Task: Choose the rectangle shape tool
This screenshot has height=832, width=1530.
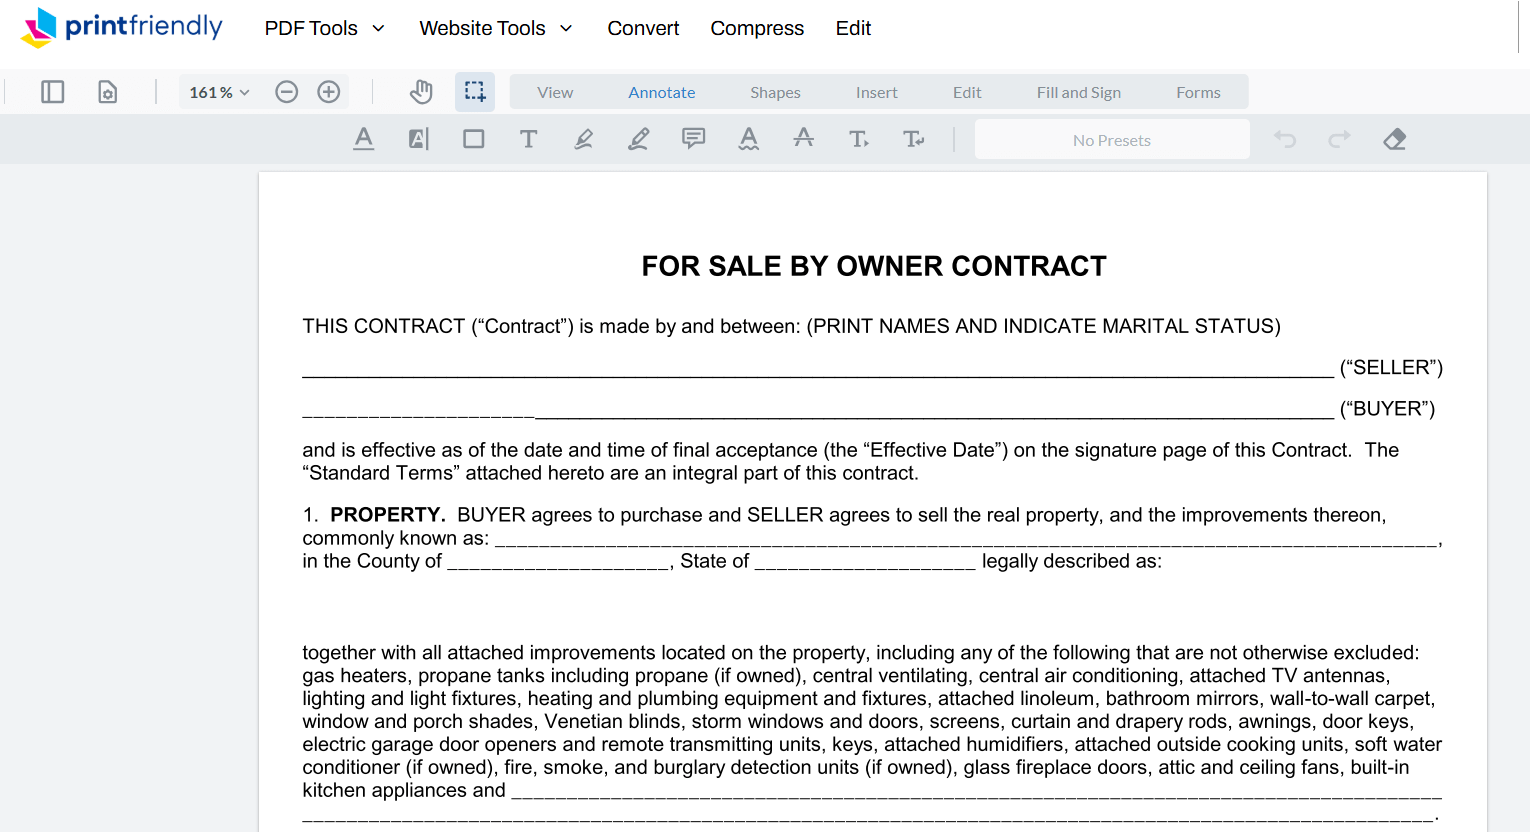Action: point(473,138)
